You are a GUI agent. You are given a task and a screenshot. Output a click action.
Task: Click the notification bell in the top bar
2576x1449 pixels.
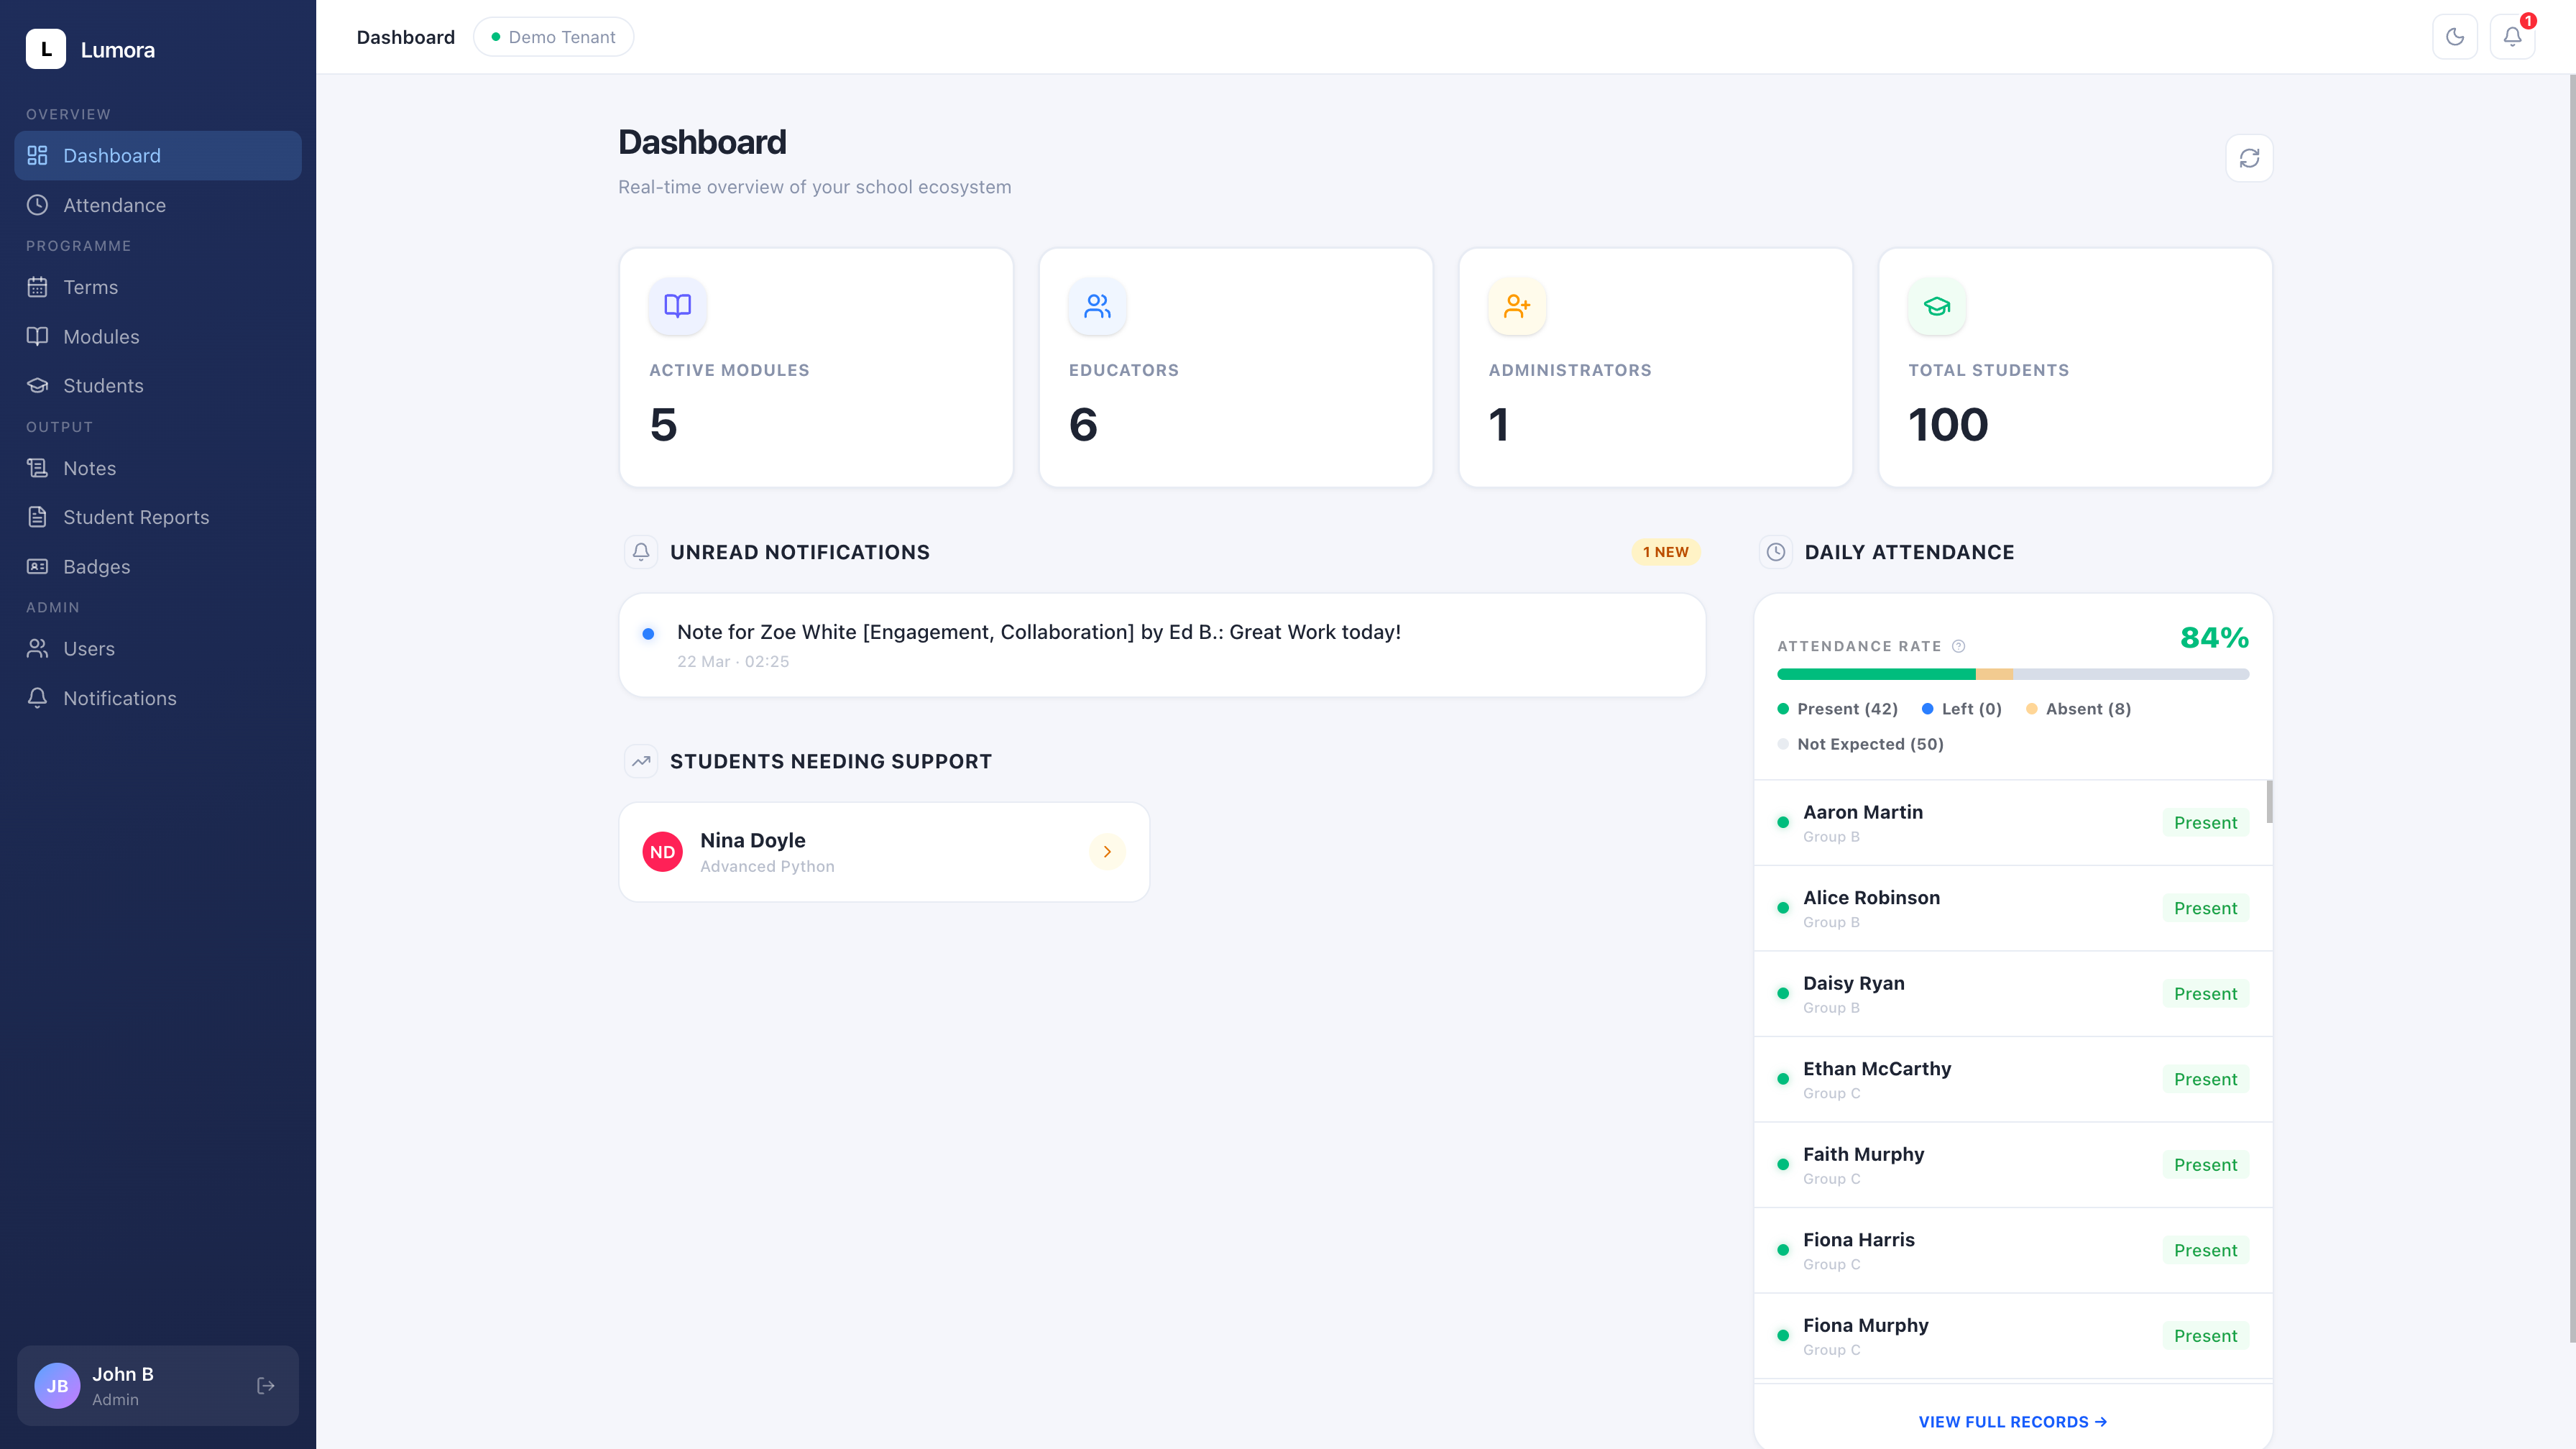tap(2512, 36)
